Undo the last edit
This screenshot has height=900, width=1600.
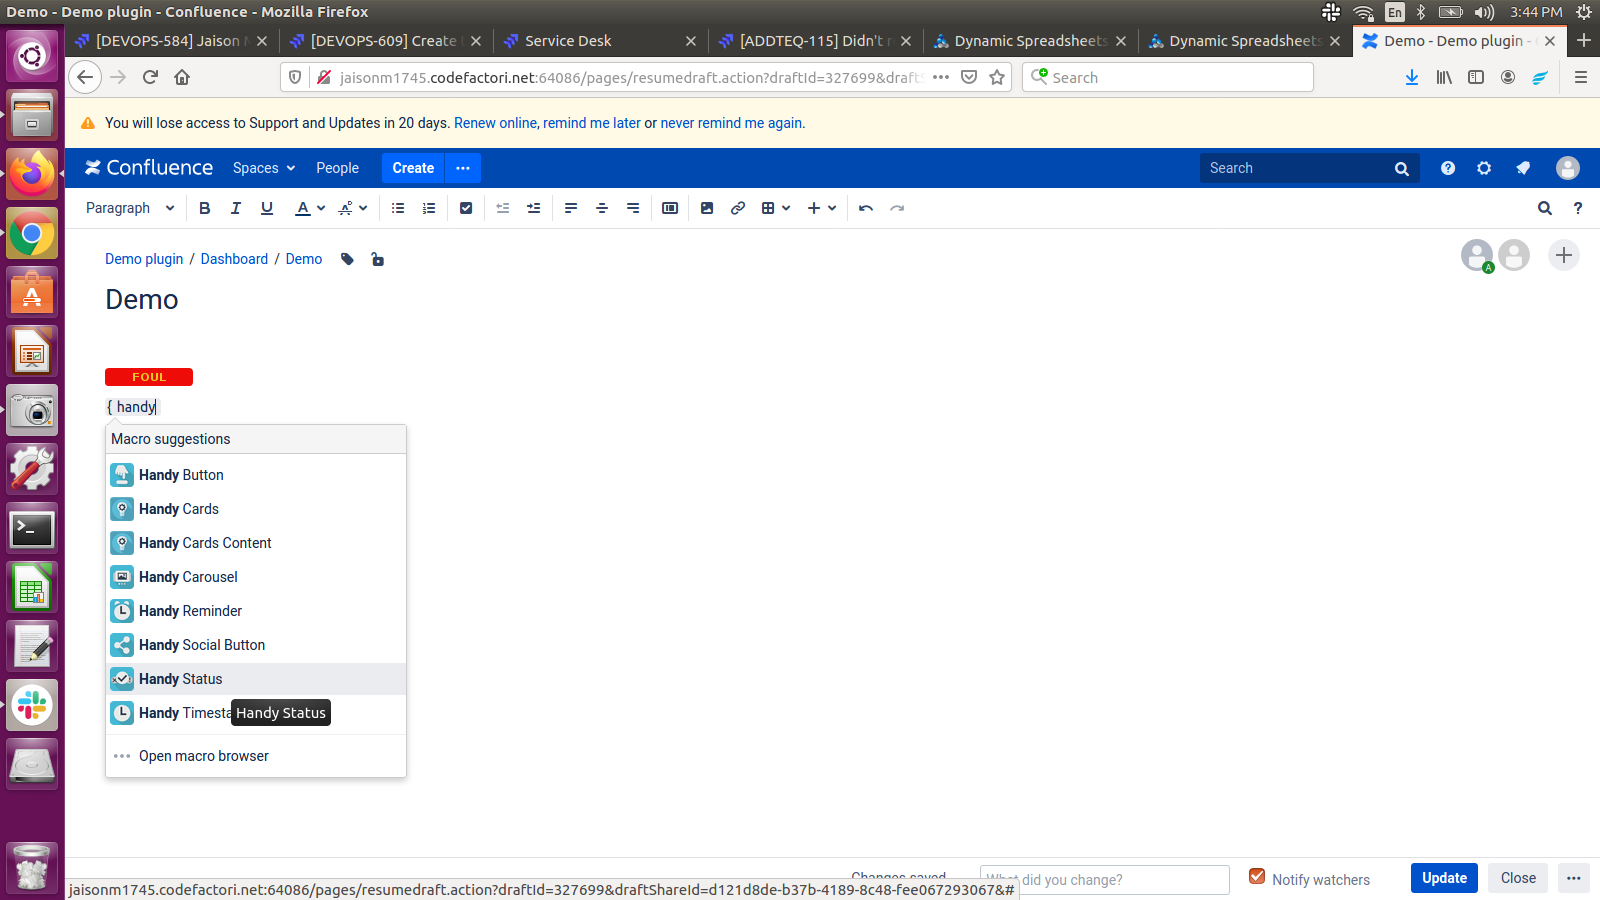click(x=866, y=208)
